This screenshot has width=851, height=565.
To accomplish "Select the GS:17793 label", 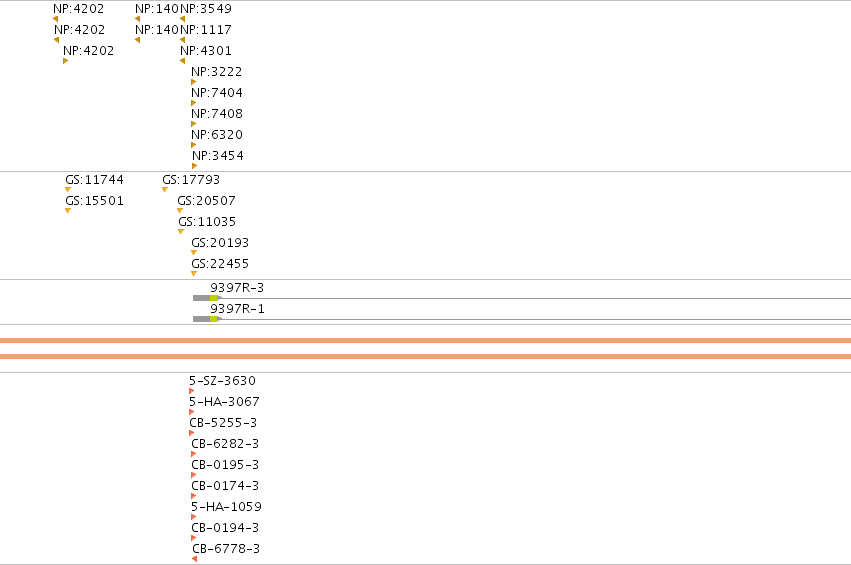I will pos(191,180).
